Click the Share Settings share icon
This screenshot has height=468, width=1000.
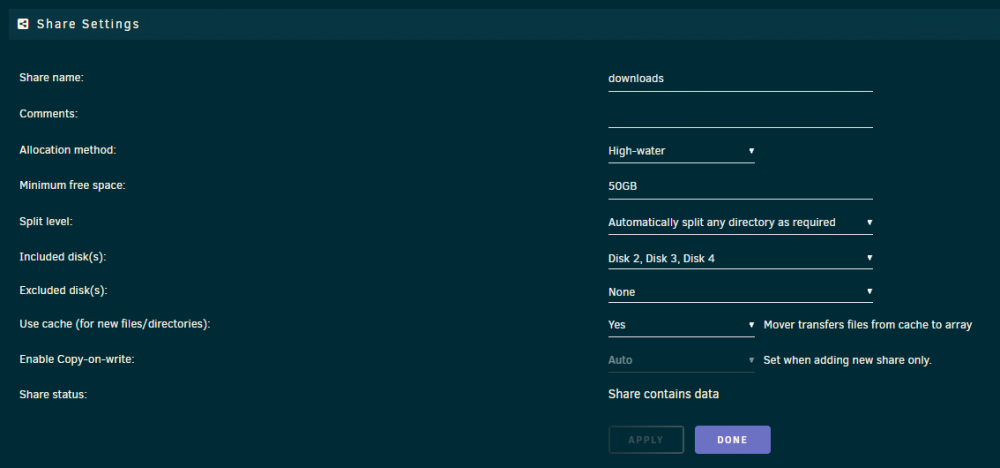click(x=23, y=24)
